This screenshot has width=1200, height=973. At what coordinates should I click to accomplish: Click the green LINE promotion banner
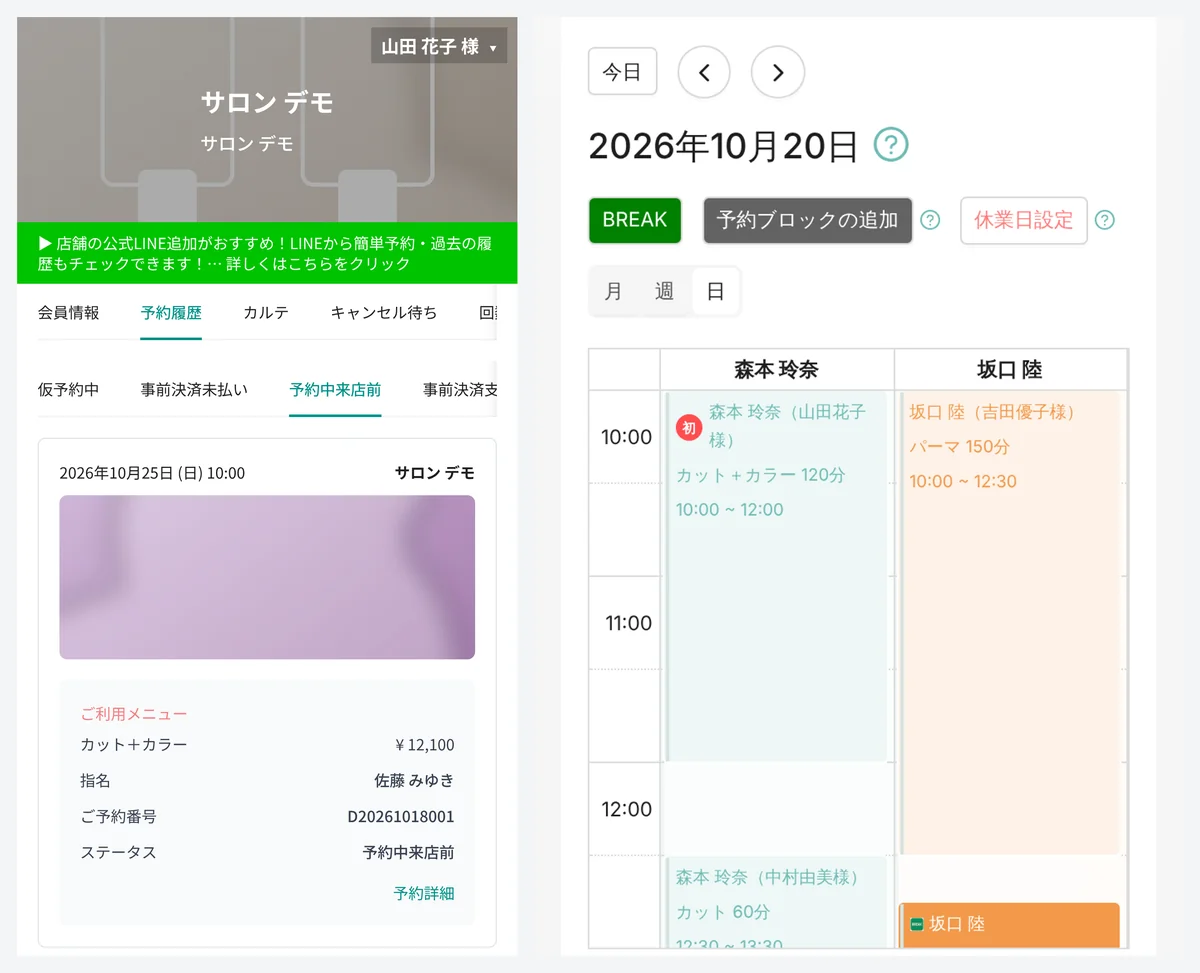[267, 253]
